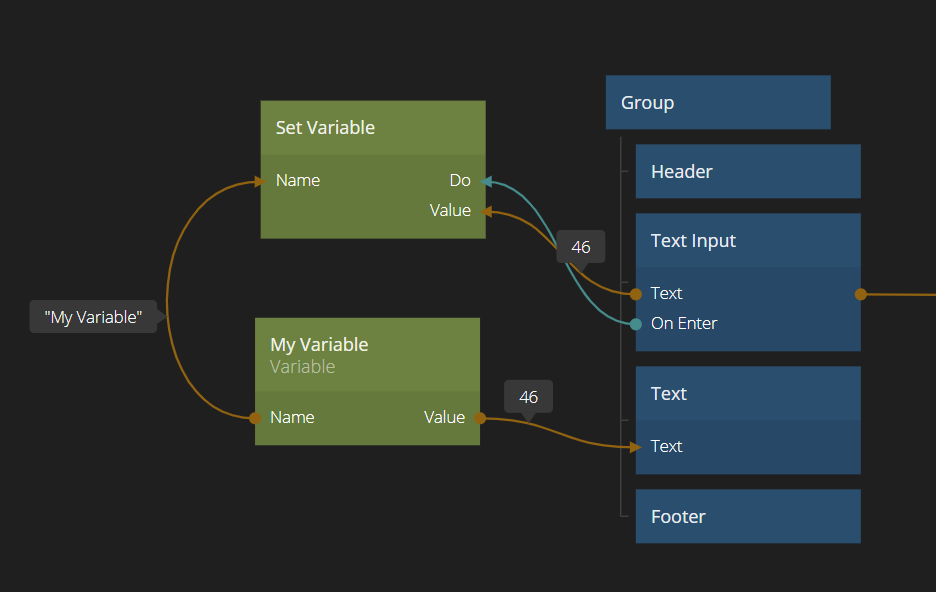Click the On Enter port dot
Viewport: 936px width, 592px height.
636,324
